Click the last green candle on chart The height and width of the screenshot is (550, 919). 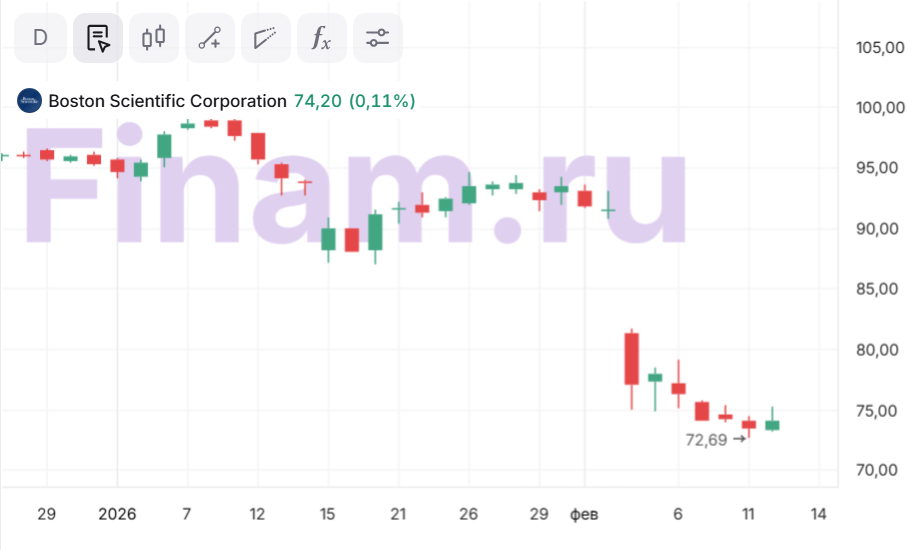pos(772,425)
